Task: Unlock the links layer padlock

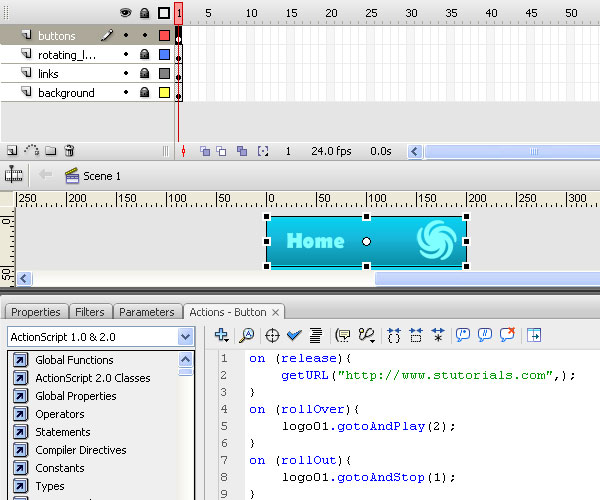Action: 144,73
